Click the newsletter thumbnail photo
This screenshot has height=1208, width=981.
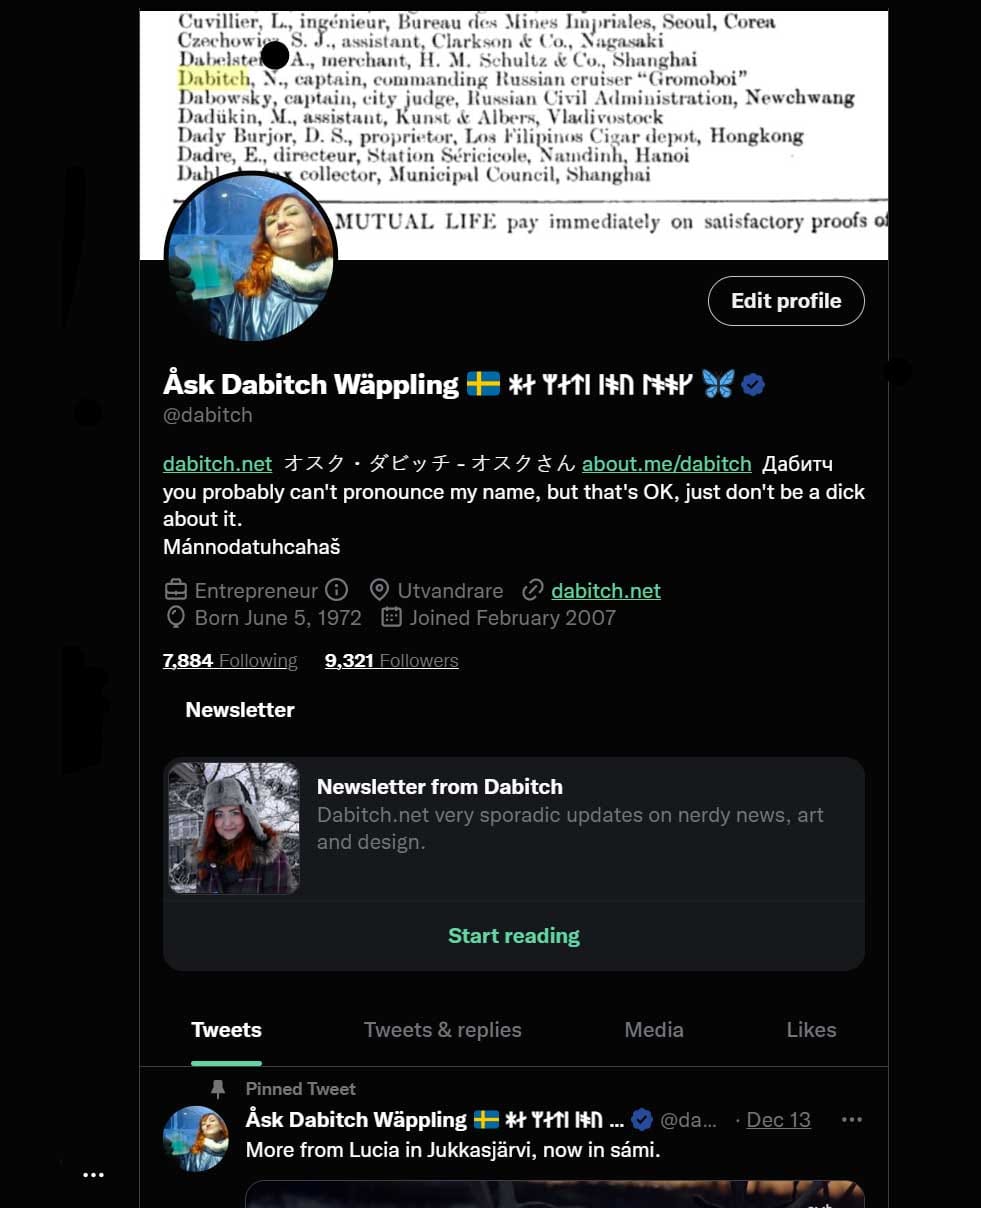click(x=234, y=828)
